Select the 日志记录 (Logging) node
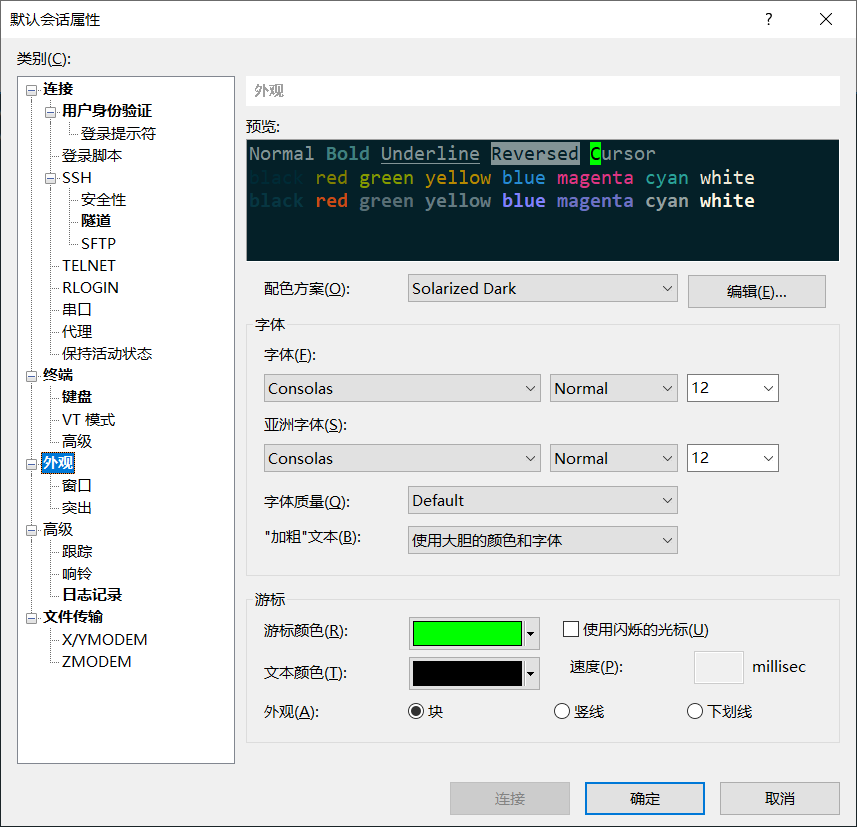Viewport: 857px width, 827px height. 94,595
